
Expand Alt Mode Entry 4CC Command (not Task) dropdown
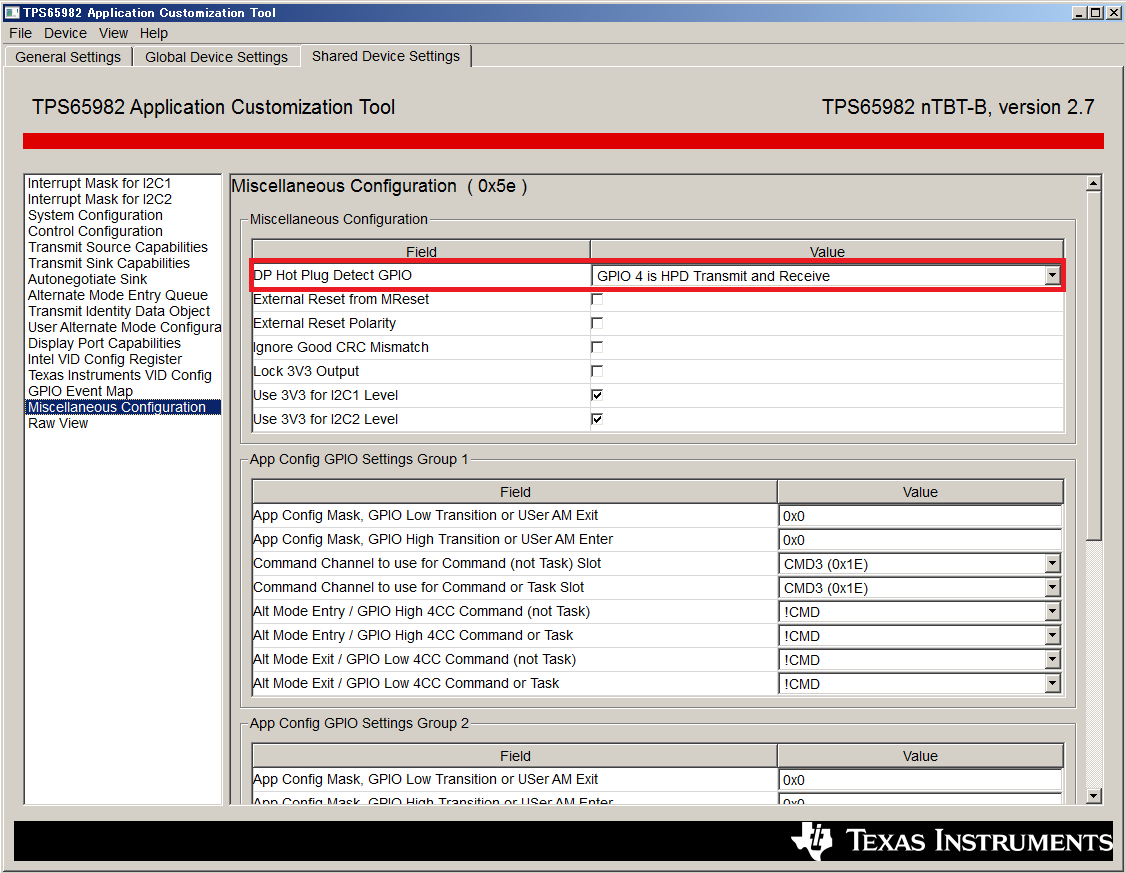click(x=1052, y=612)
